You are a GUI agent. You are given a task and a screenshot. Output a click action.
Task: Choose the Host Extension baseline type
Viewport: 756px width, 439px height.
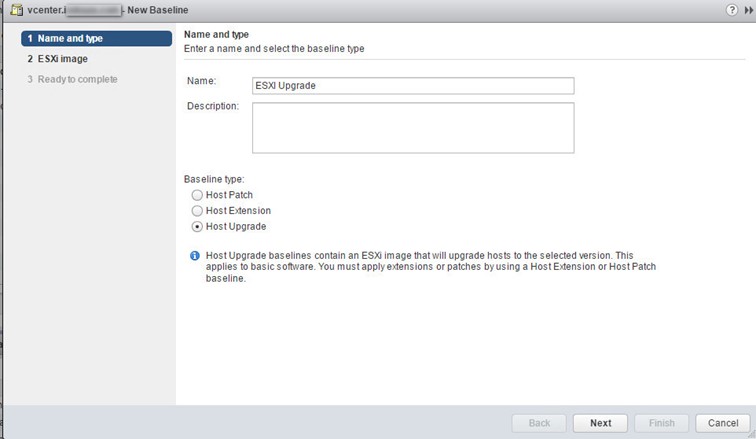click(x=197, y=211)
